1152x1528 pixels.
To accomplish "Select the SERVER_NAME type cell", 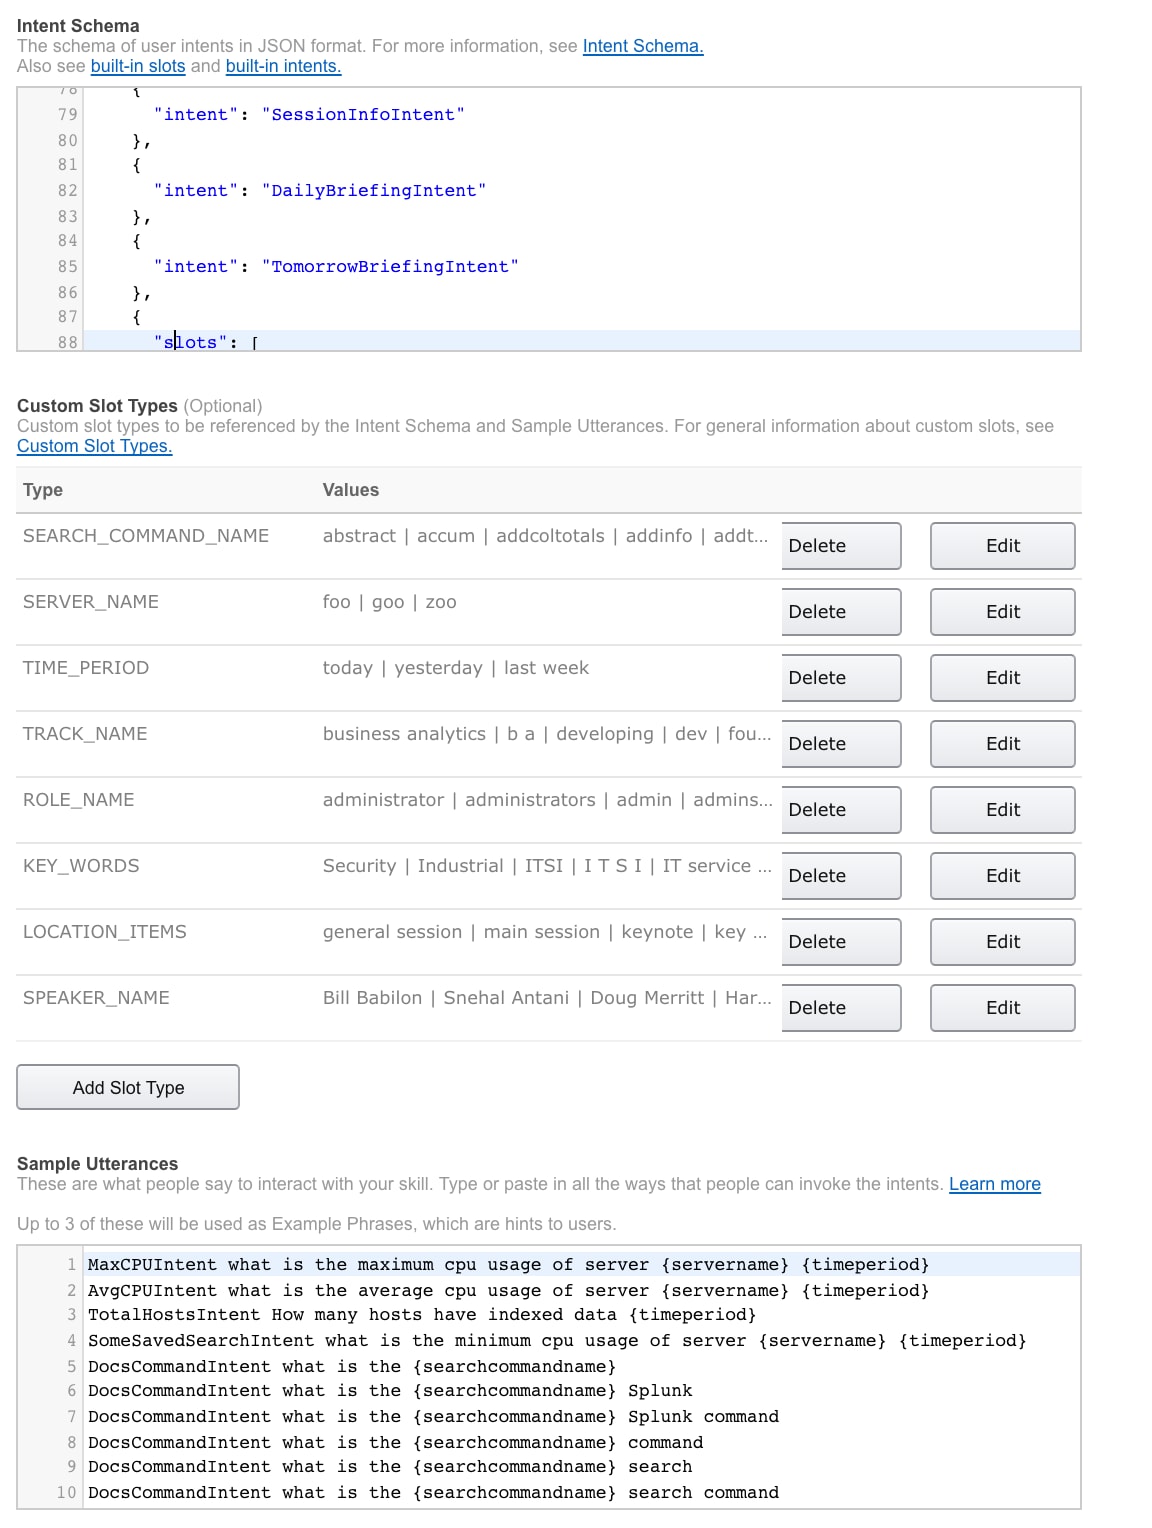I will click(x=91, y=602).
